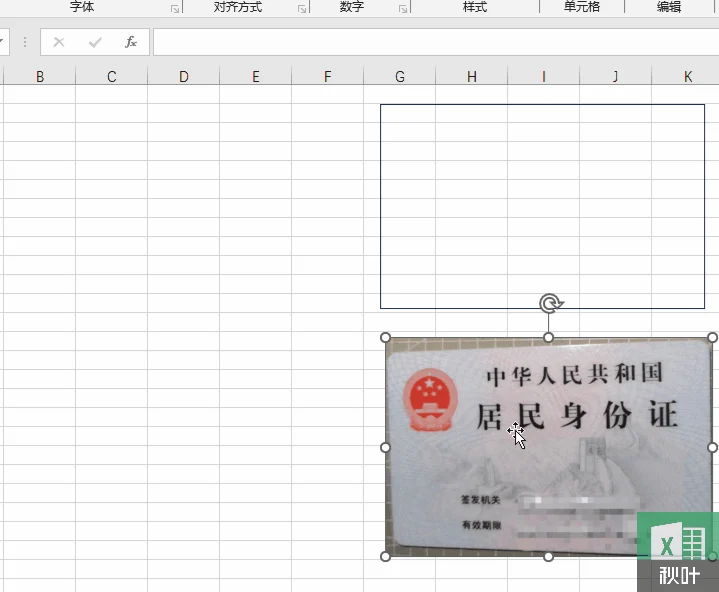Select the ID card picture
The height and width of the screenshot is (592, 719).
(548, 447)
